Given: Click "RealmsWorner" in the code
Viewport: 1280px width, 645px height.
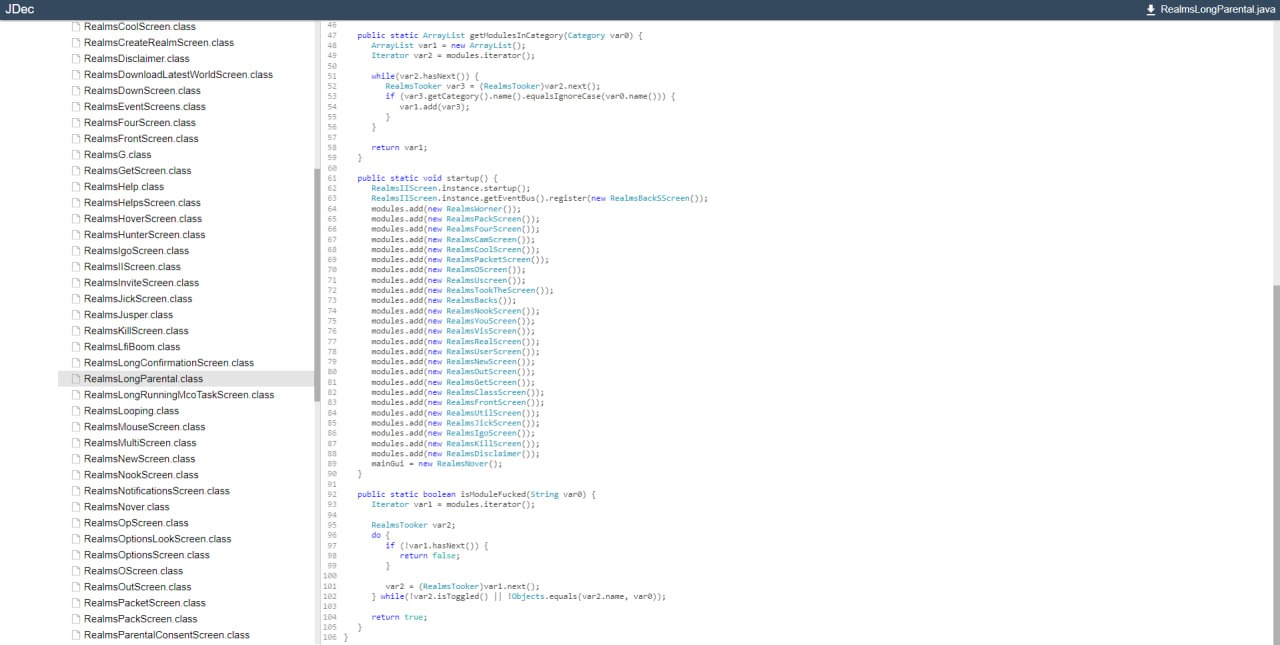Looking at the screenshot, I should point(476,209).
